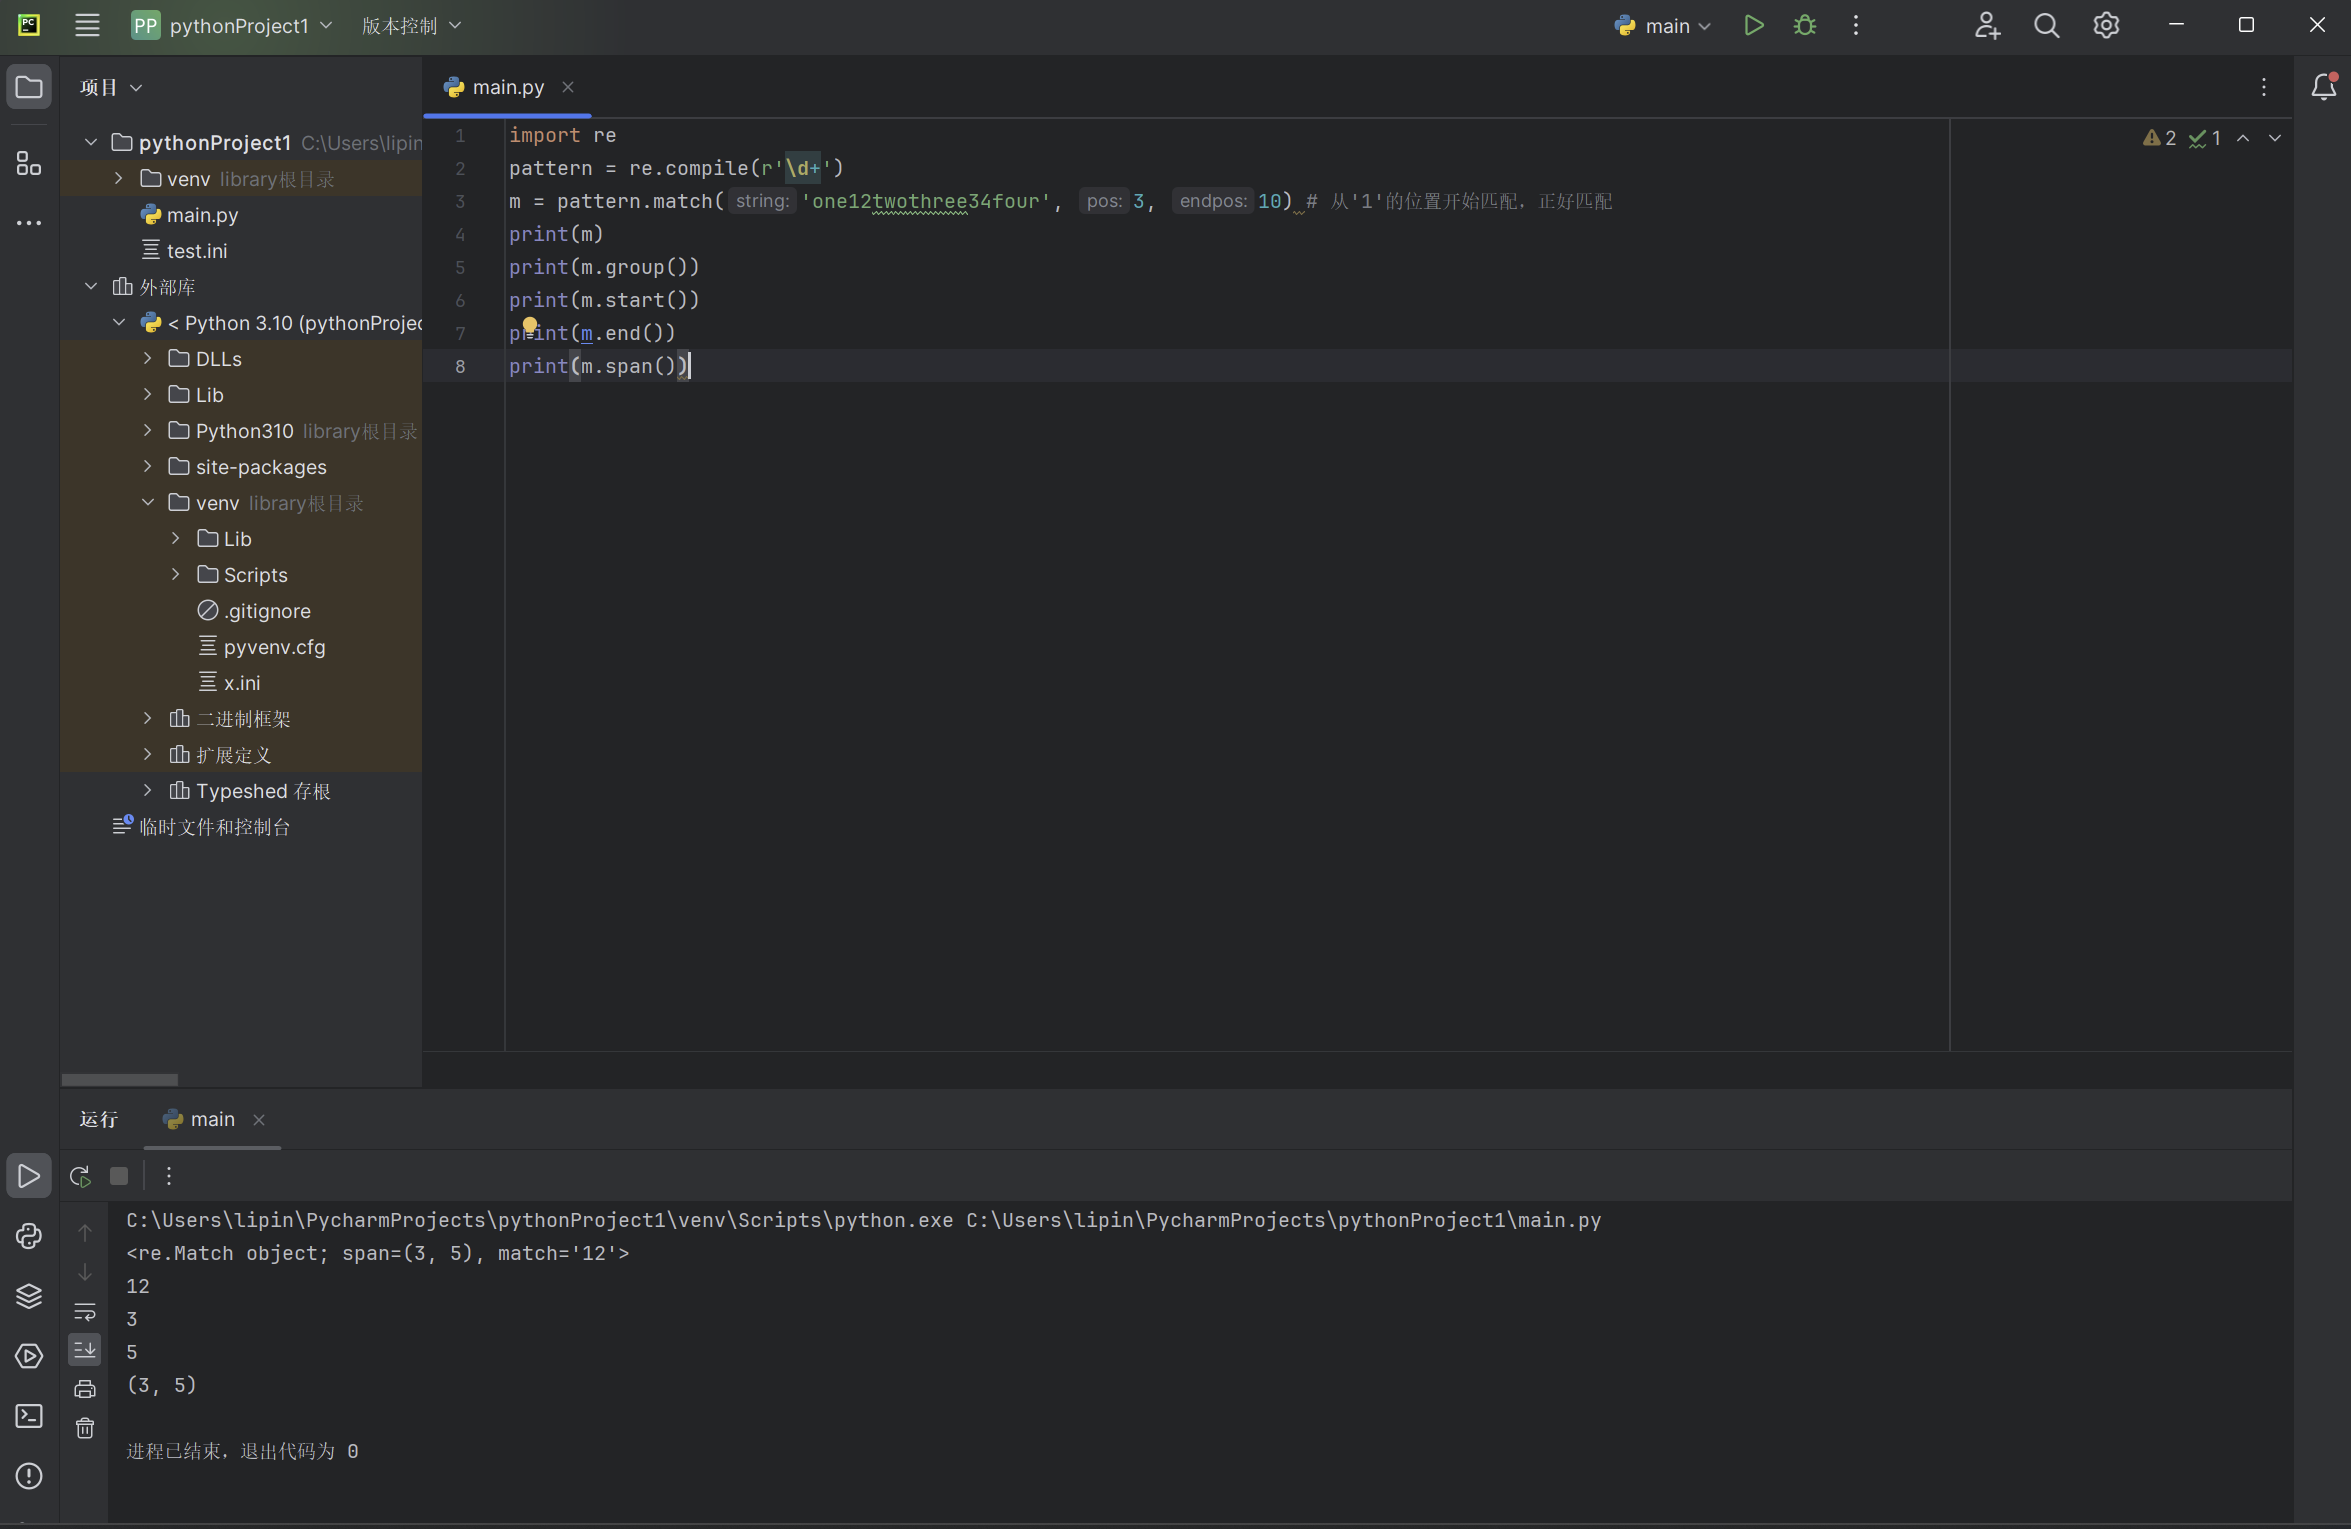Click the Run main green arrow
The height and width of the screenshot is (1529, 2351).
tap(1753, 25)
